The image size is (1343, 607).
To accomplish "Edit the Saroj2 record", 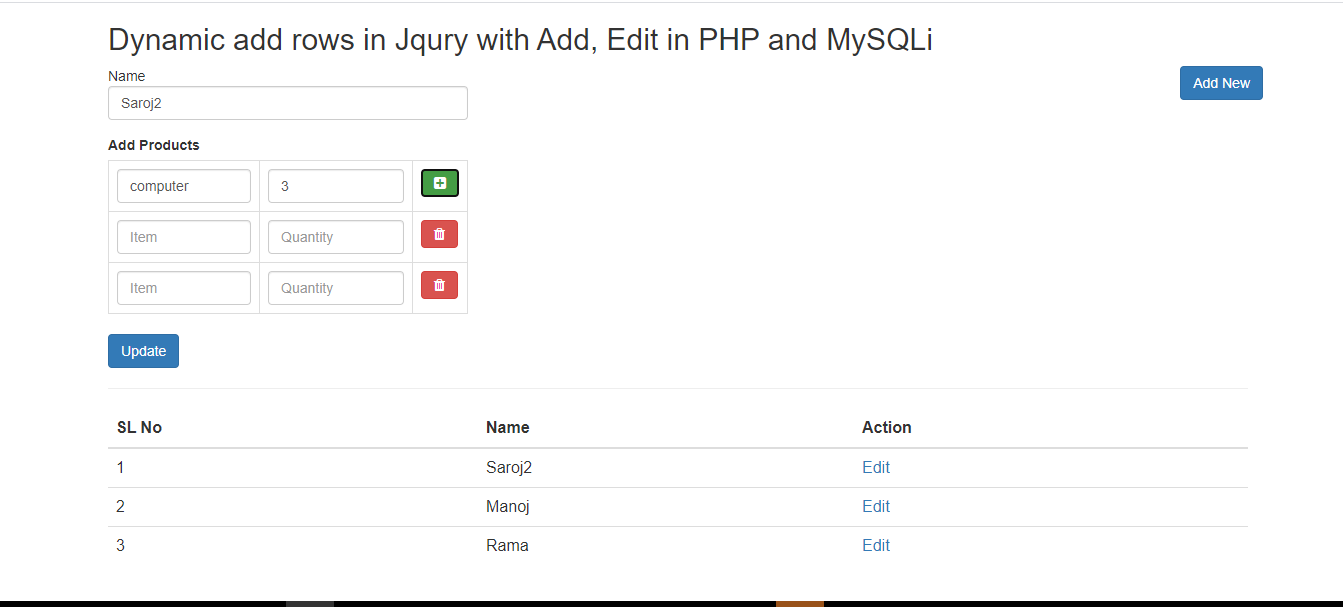I will tap(876, 467).
